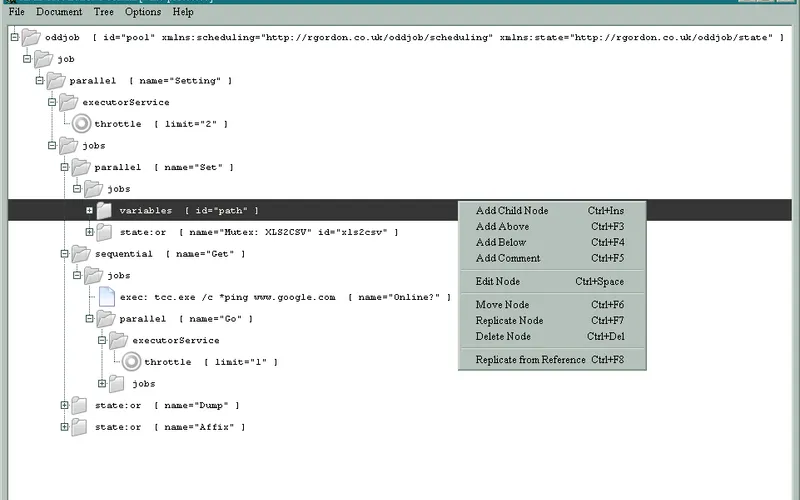The image size is (800, 500).
Task: Select the state:or name="Affix" row text
Action: 170,427
